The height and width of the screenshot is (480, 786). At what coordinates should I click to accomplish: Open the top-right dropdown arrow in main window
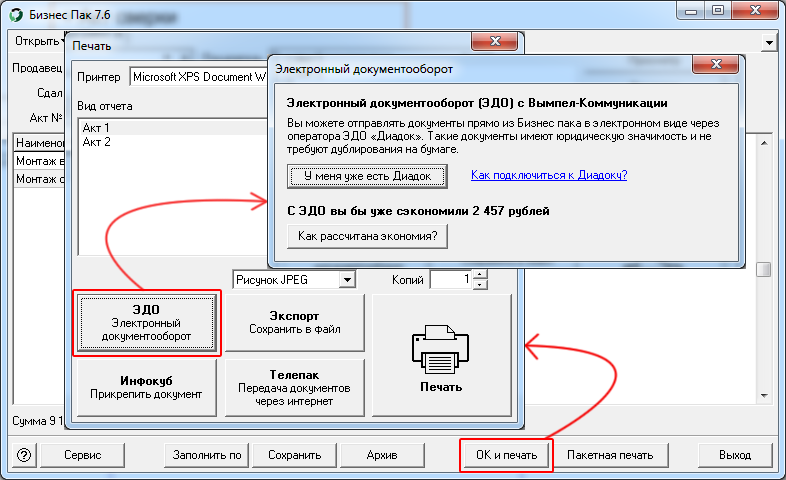point(769,43)
